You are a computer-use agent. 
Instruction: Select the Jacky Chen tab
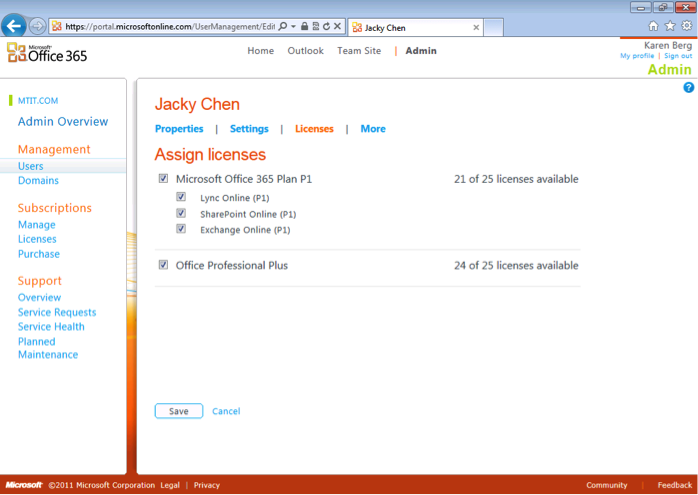(x=415, y=28)
